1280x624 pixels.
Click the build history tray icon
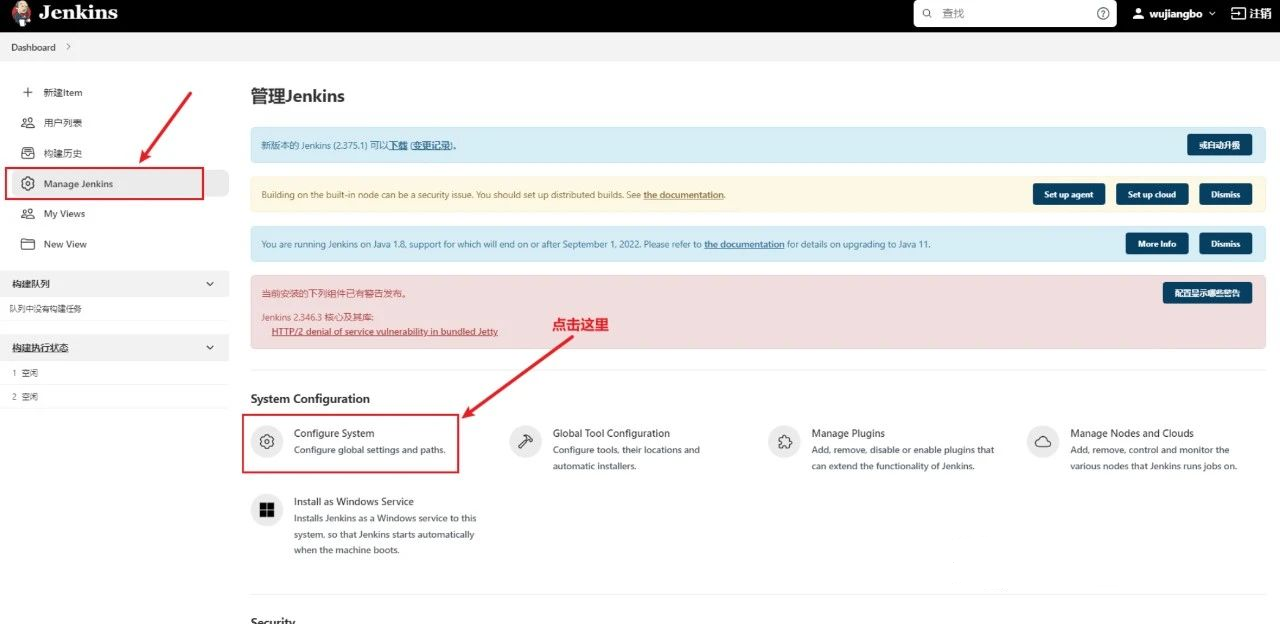click(27, 153)
